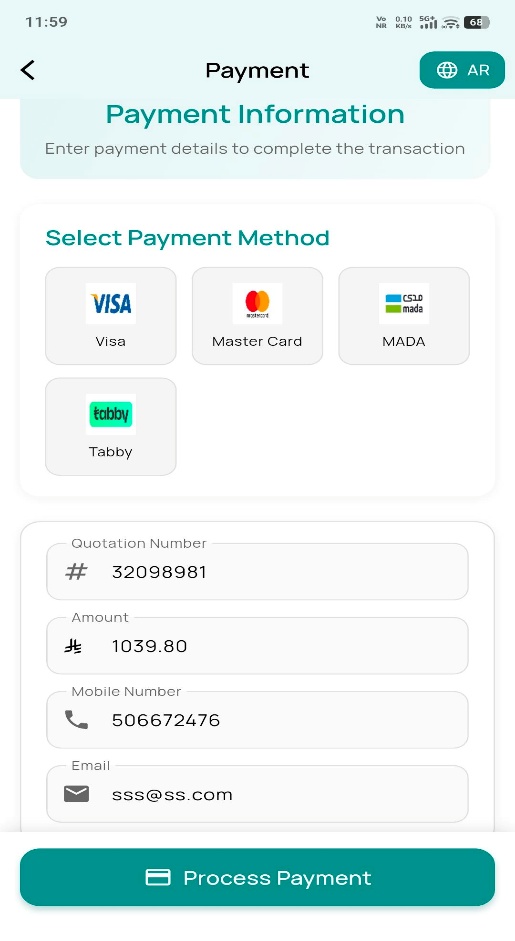Tap the back arrow icon
Viewport: 515px width, 941px height.
pyautogui.click(x=28, y=70)
